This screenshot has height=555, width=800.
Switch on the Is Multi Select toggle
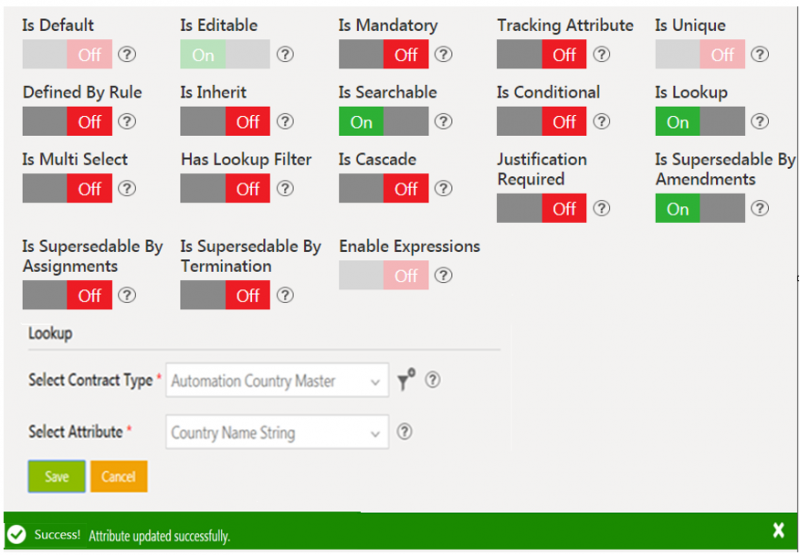pyautogui.click(x=67, y=188)
